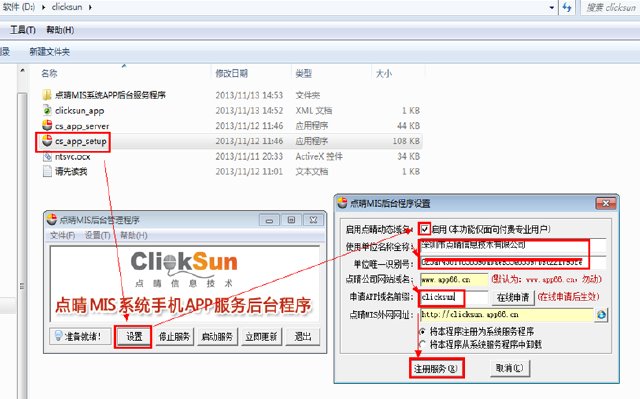This screenshot has height=399, width=640.
Task: Click the 注册服务 button
Action: pyautogui.click(x=436, y=369)
